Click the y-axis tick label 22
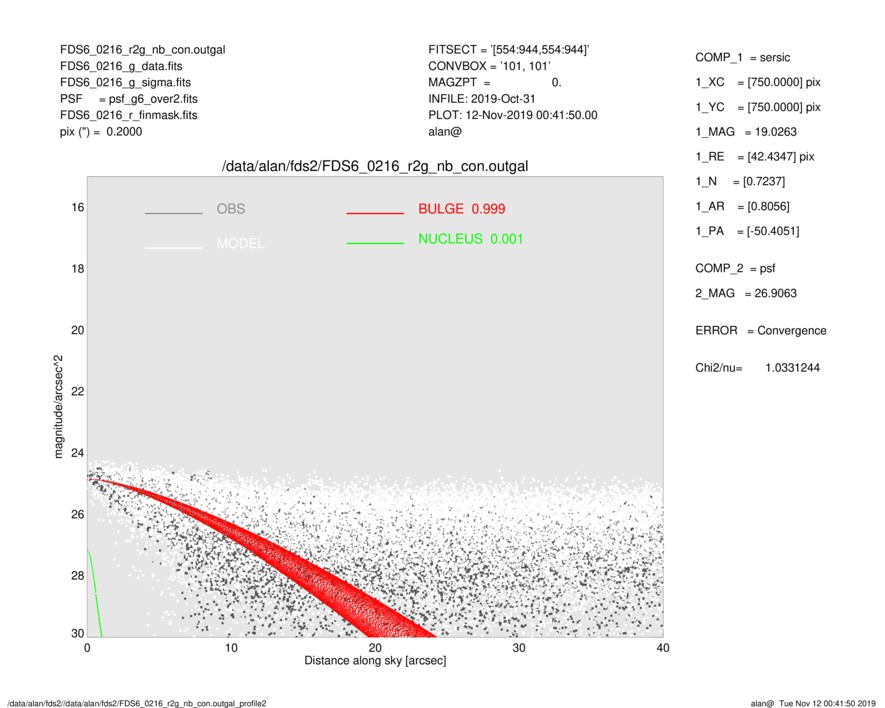Screen dimensions: 885x708 [x=78, y=391]
